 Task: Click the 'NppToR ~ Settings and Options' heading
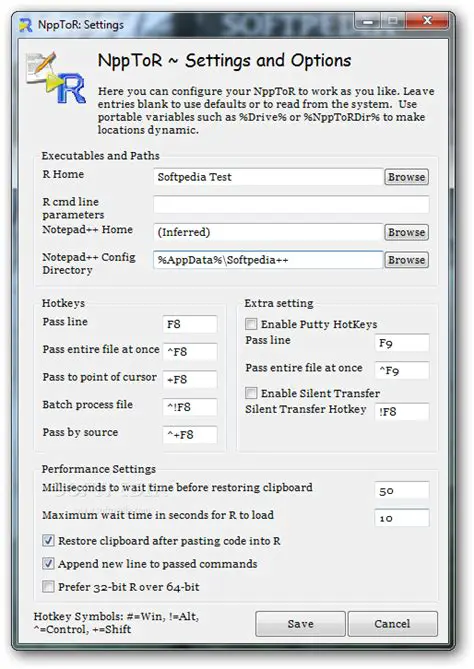(x=224, y=61)
